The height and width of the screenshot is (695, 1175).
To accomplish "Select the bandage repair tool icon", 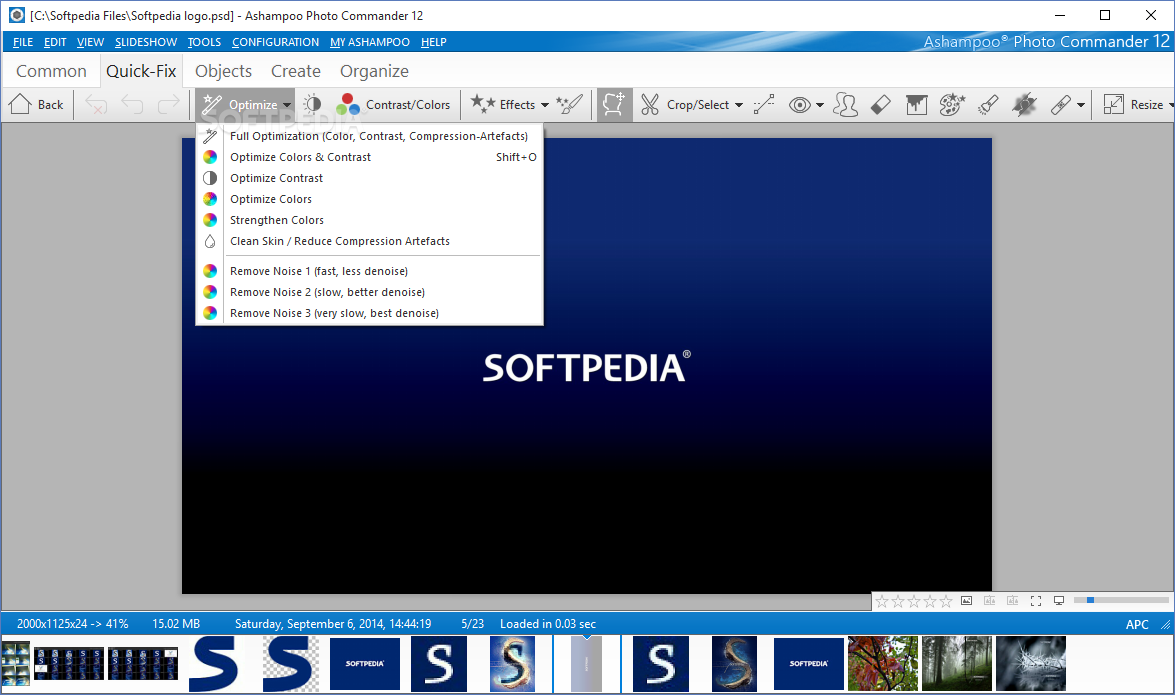I will (x=1061, y=104).
